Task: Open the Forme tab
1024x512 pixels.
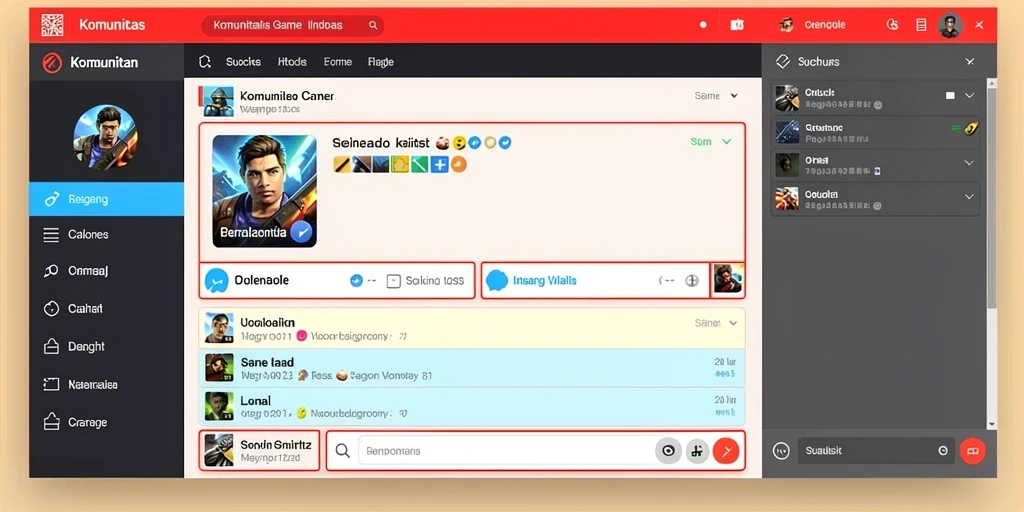Action: pos(338,62)
